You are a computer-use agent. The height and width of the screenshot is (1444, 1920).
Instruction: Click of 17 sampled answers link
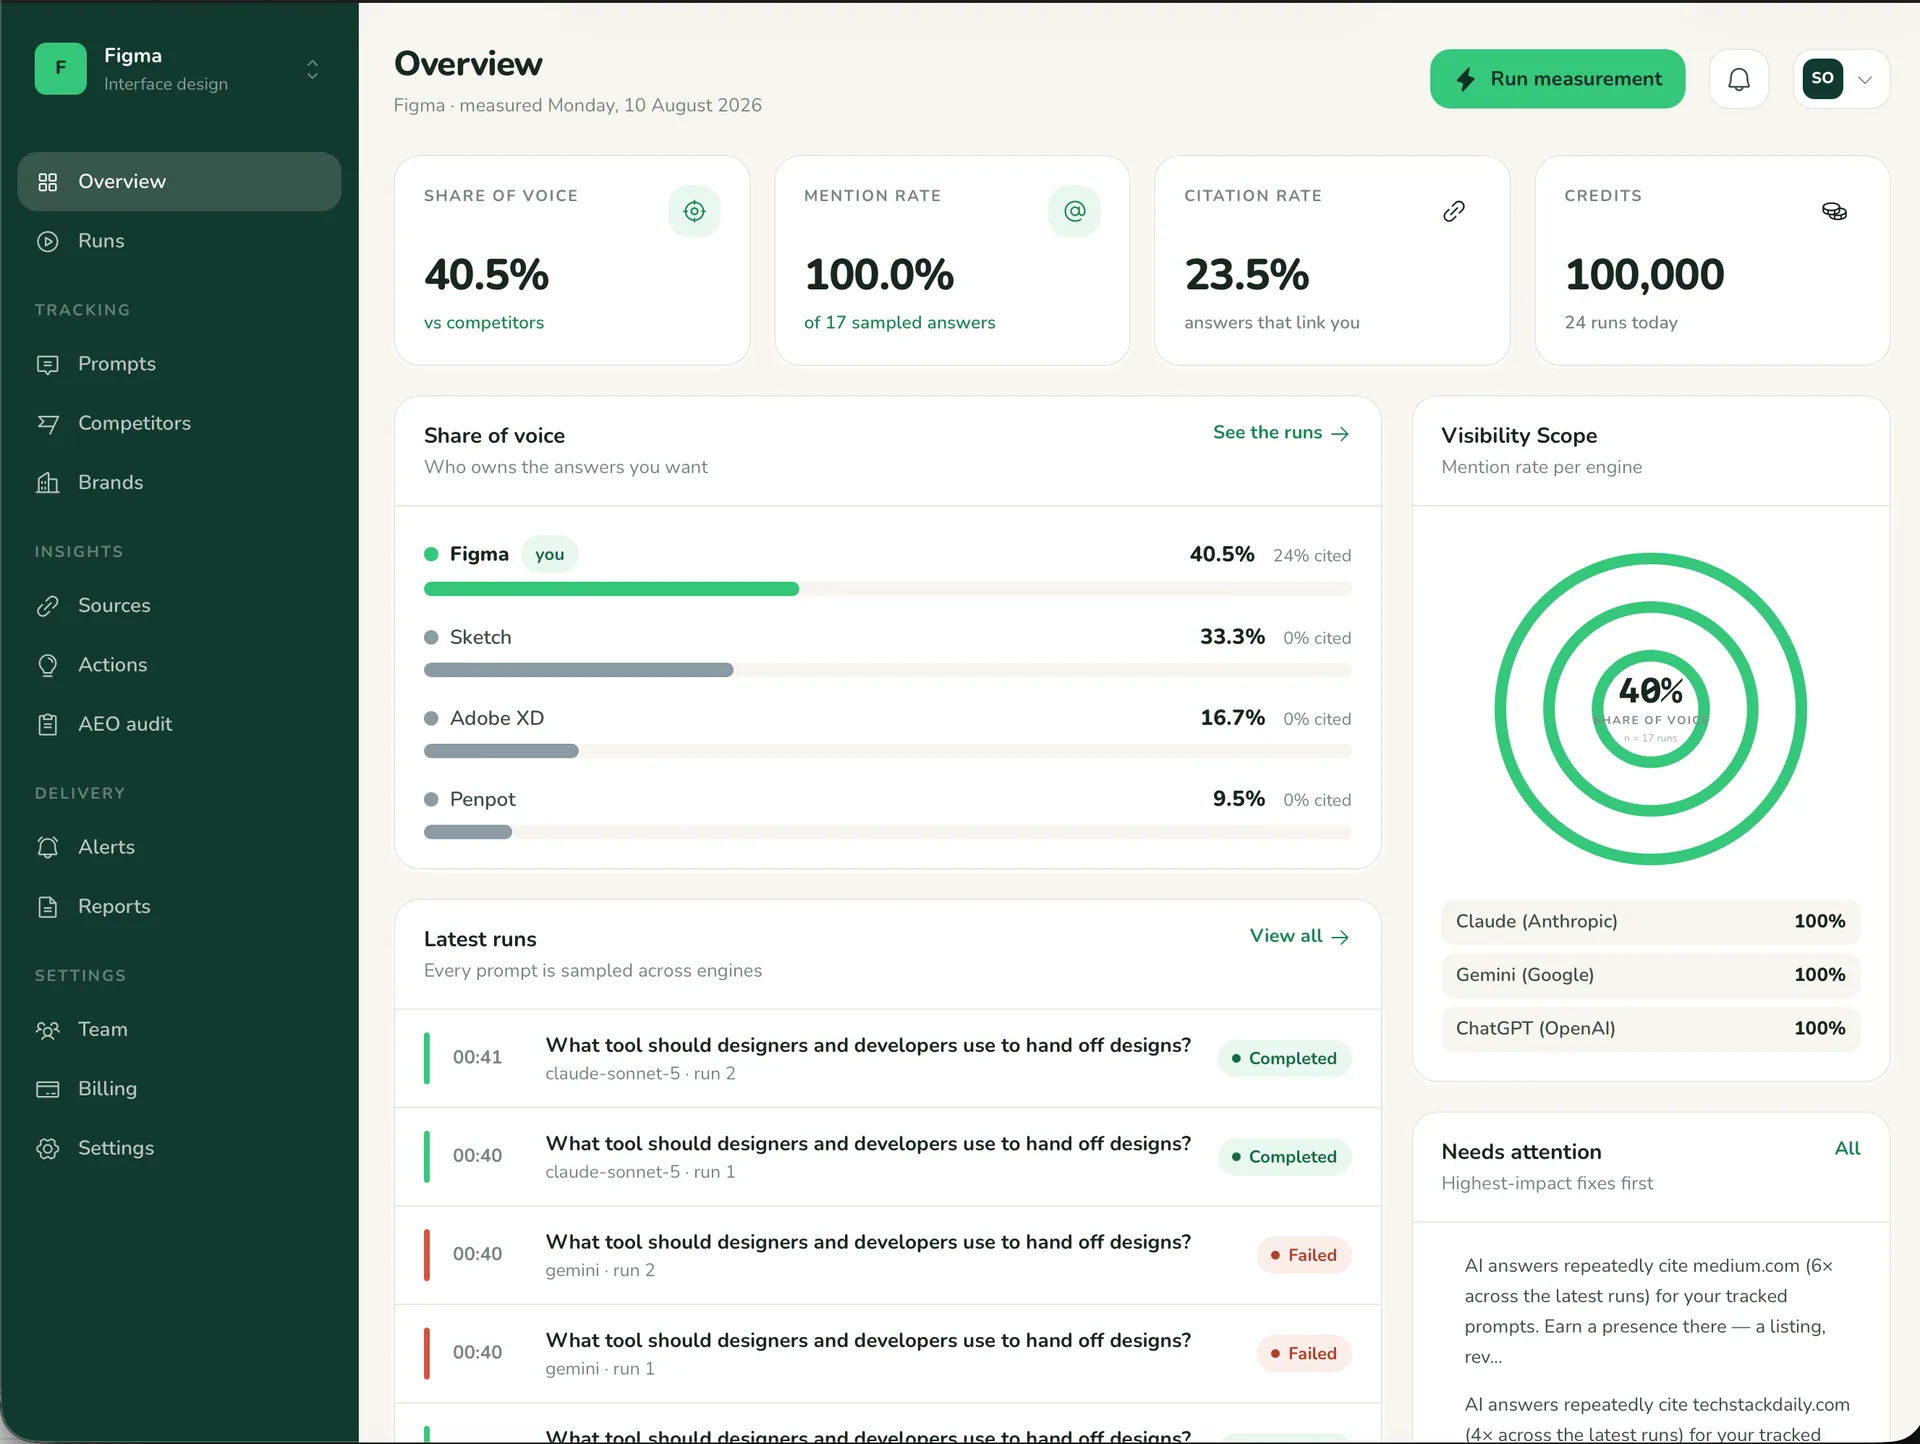pos(899,322)
